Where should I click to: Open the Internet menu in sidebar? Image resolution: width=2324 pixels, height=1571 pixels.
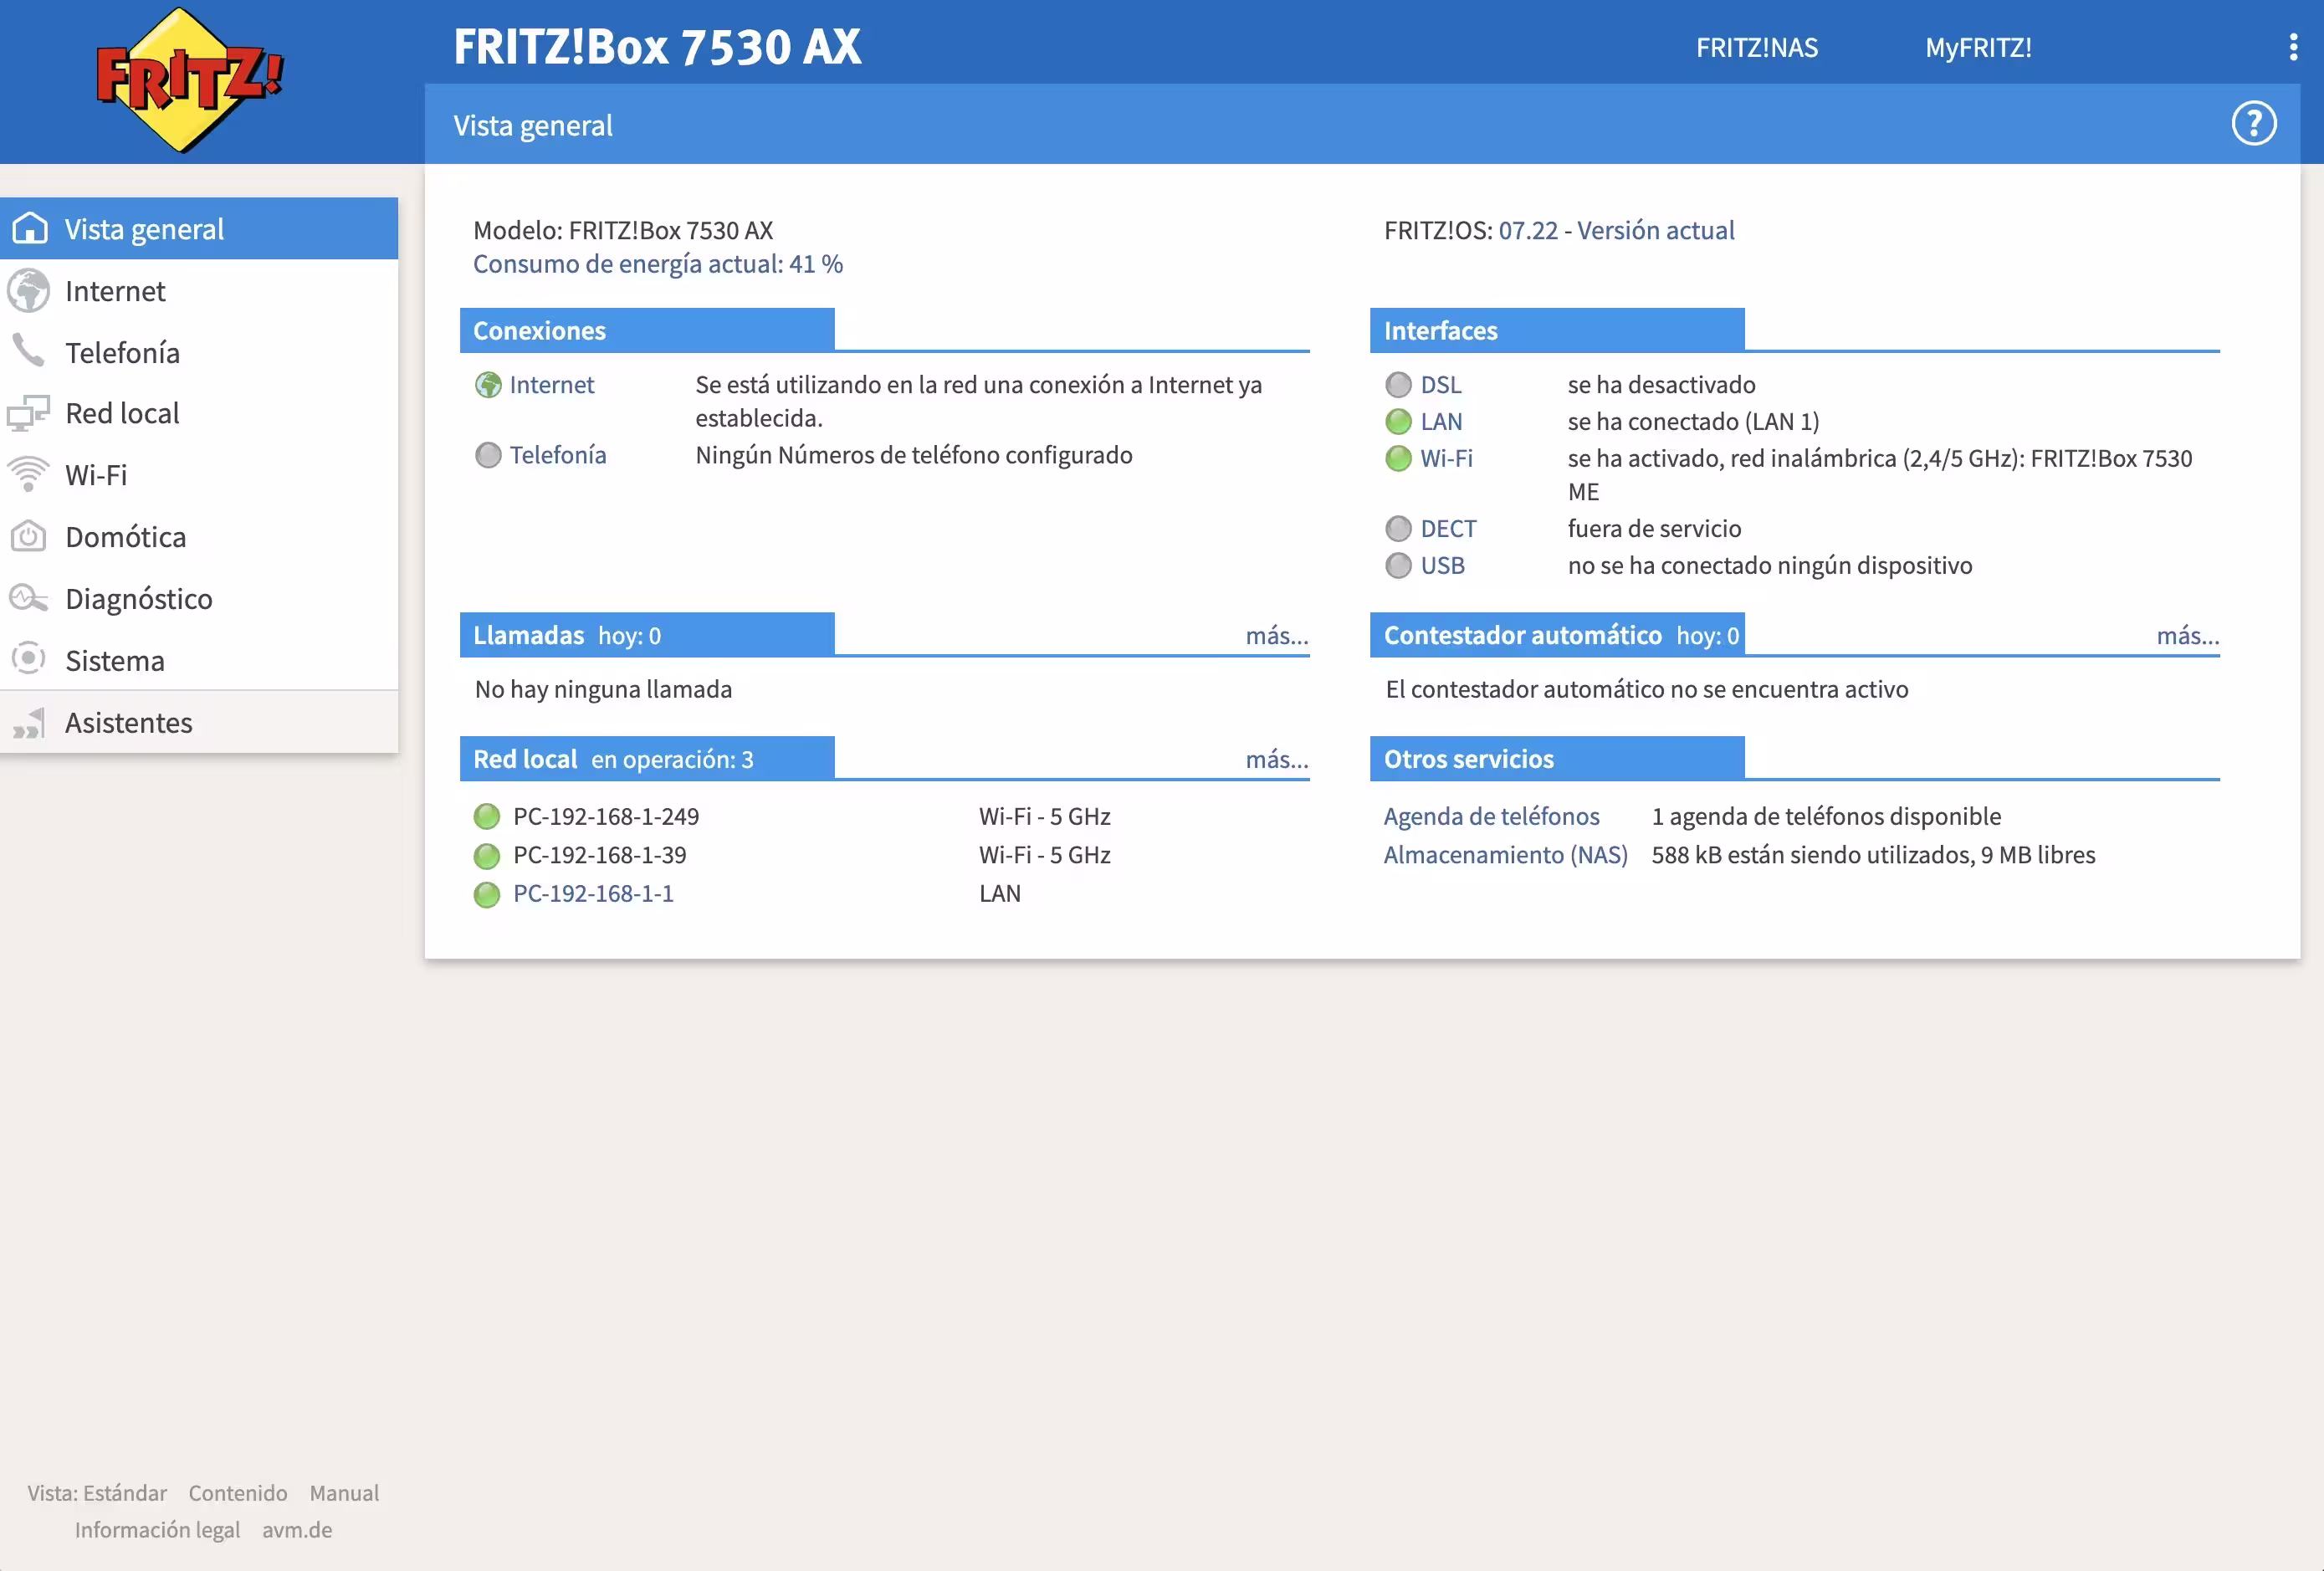pyautogui.click(x=199, y=290)
